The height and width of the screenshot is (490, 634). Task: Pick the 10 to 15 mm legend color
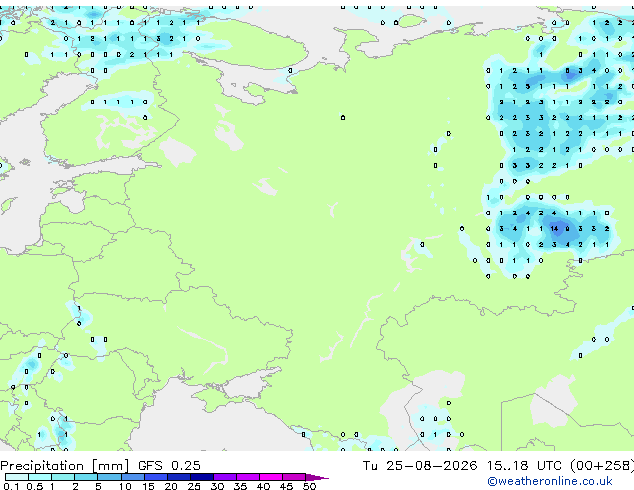click(132, 477)
